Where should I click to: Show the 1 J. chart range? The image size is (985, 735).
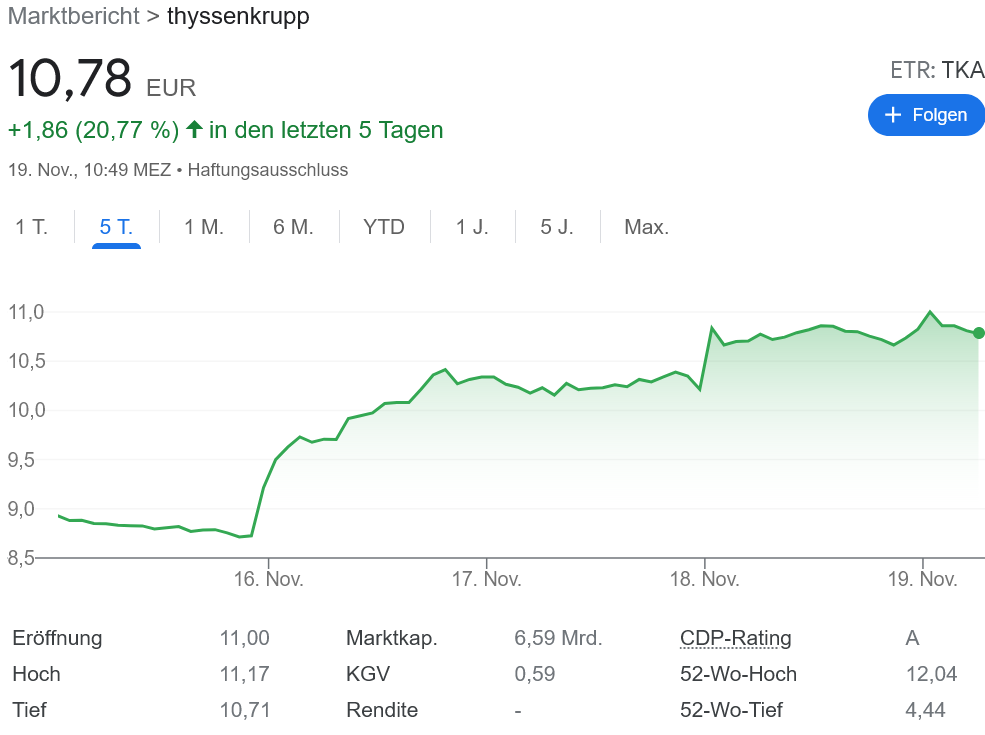[472, 227]
